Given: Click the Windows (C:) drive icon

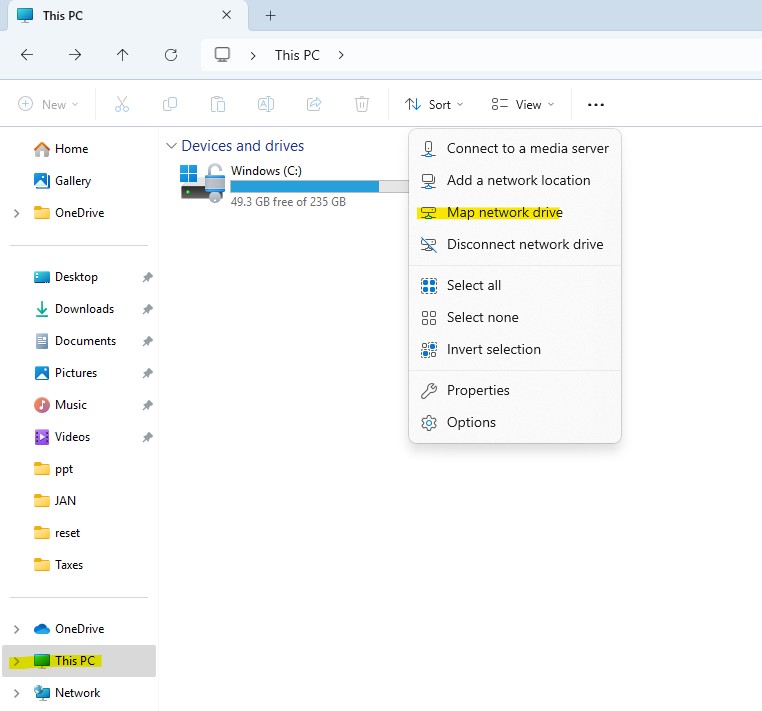Looking at the screenshot, I should tap(203, 183).
